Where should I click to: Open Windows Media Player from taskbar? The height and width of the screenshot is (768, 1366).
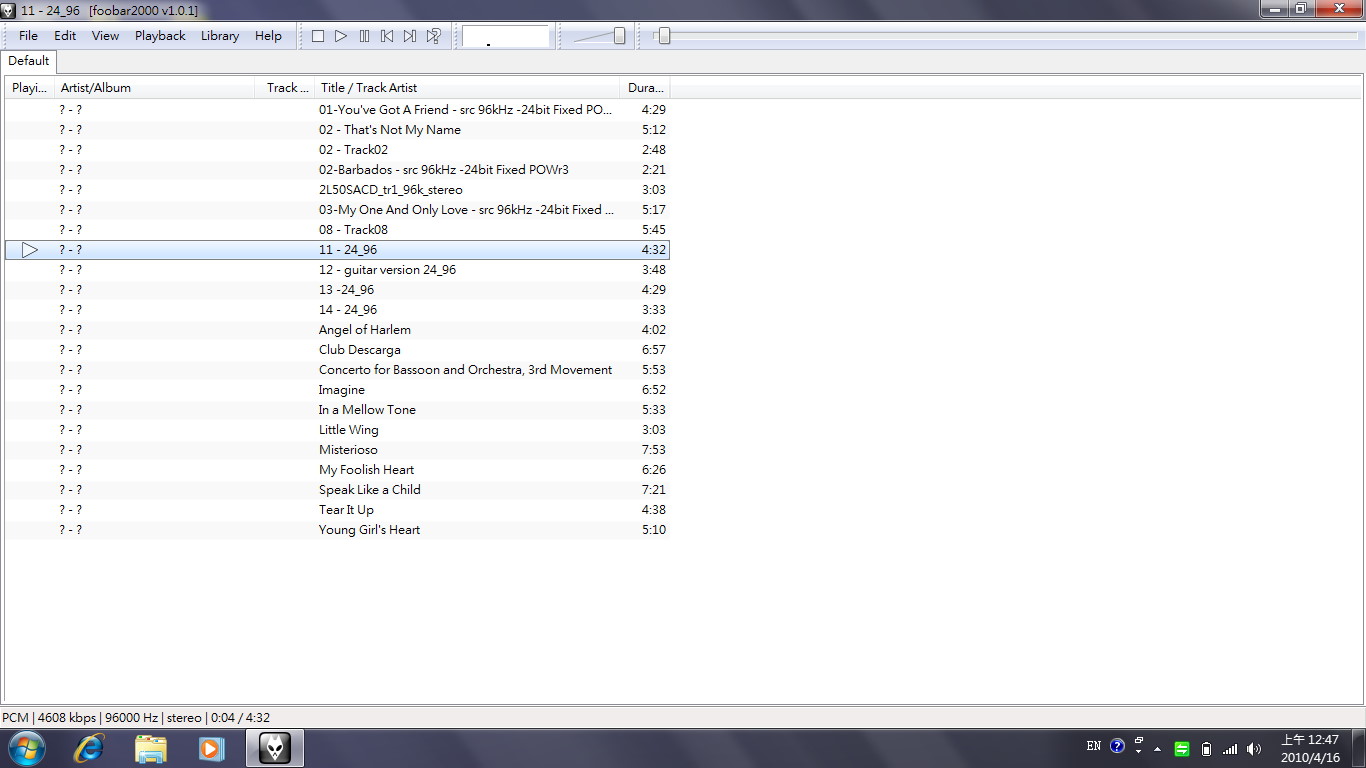coord(212,748)
